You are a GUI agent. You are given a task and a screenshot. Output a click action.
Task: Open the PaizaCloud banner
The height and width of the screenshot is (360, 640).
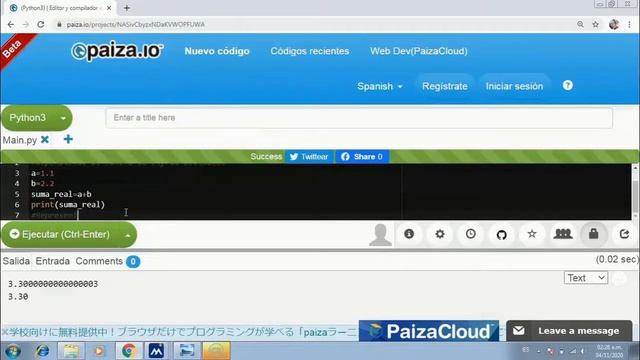pyautogui.click(x=429, y=331)
